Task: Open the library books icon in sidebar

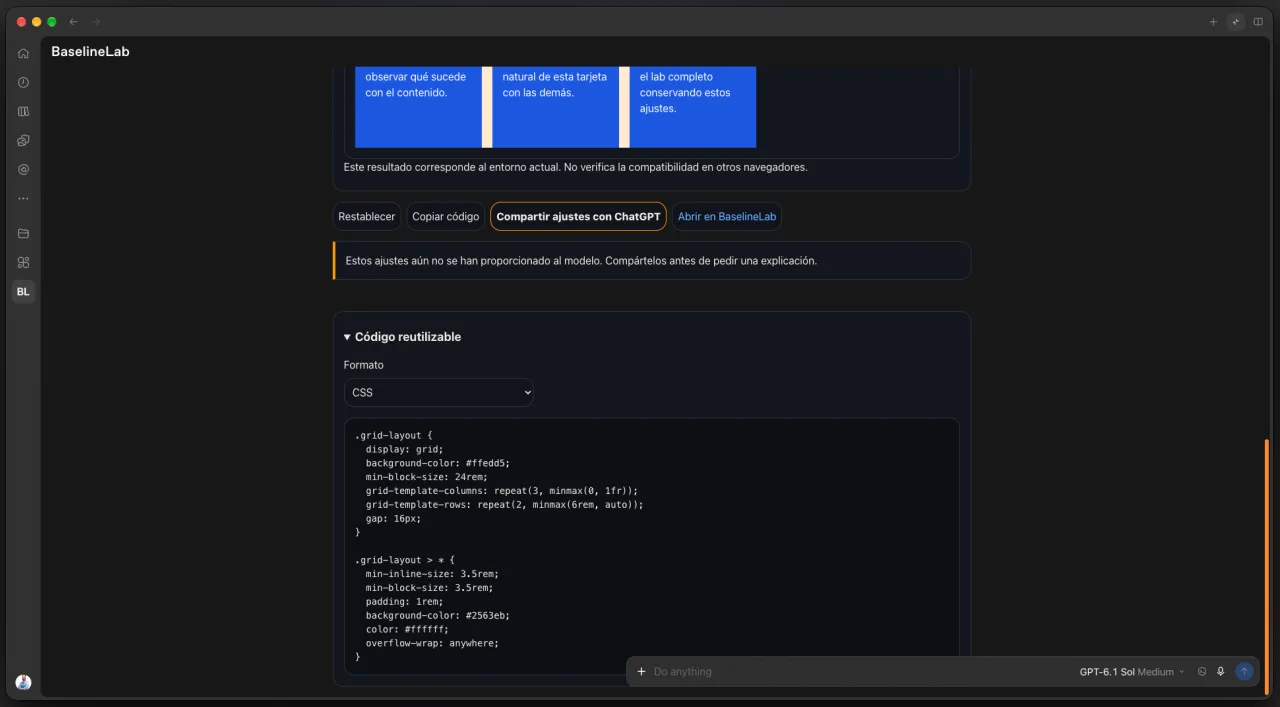Action: click(x=23, y=111)
